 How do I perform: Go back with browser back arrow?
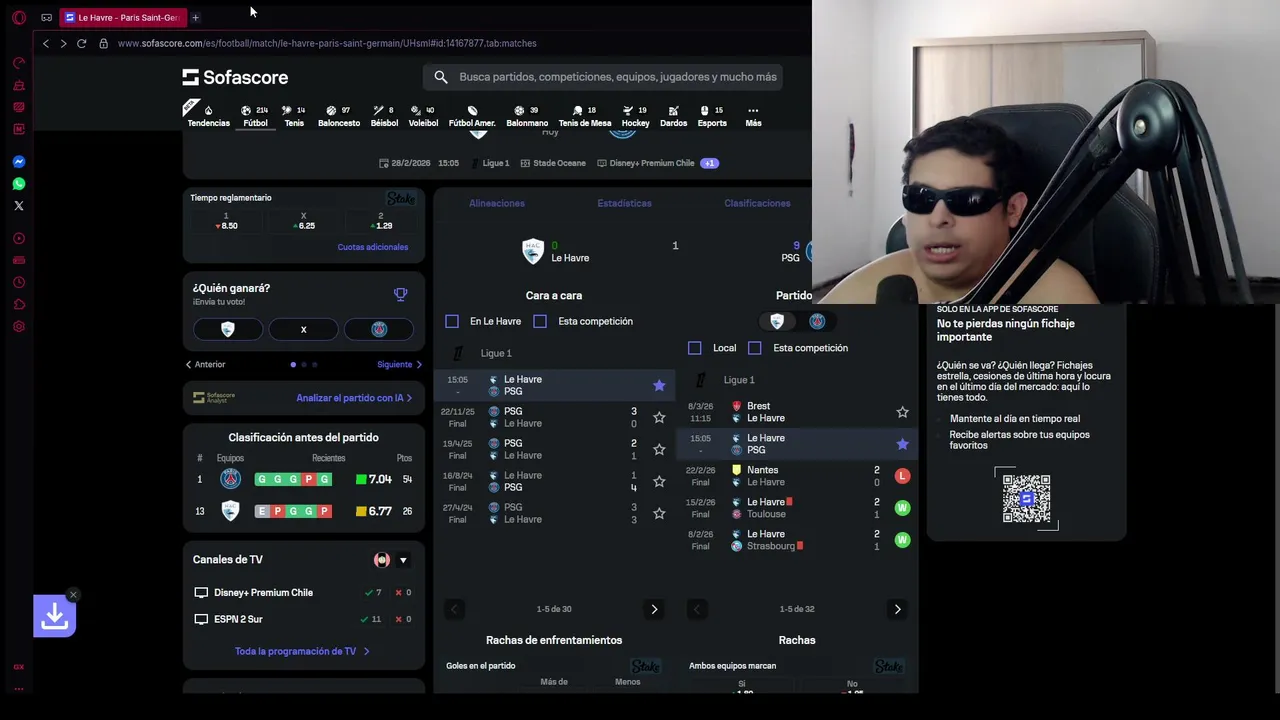pyautogui.click(x=45, y=43)
